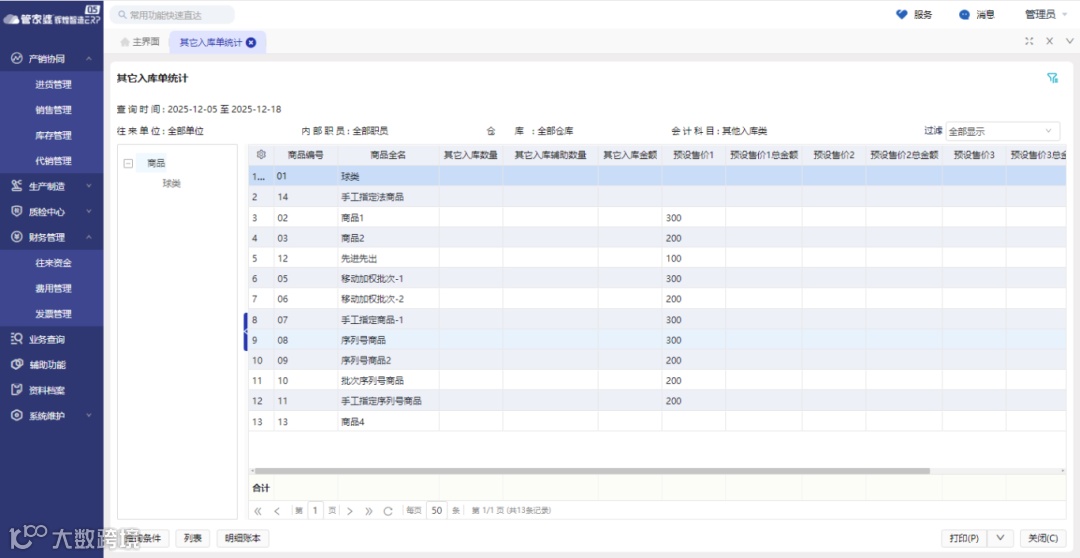
Task: Go to the first page of results
Action: [258, 511]
